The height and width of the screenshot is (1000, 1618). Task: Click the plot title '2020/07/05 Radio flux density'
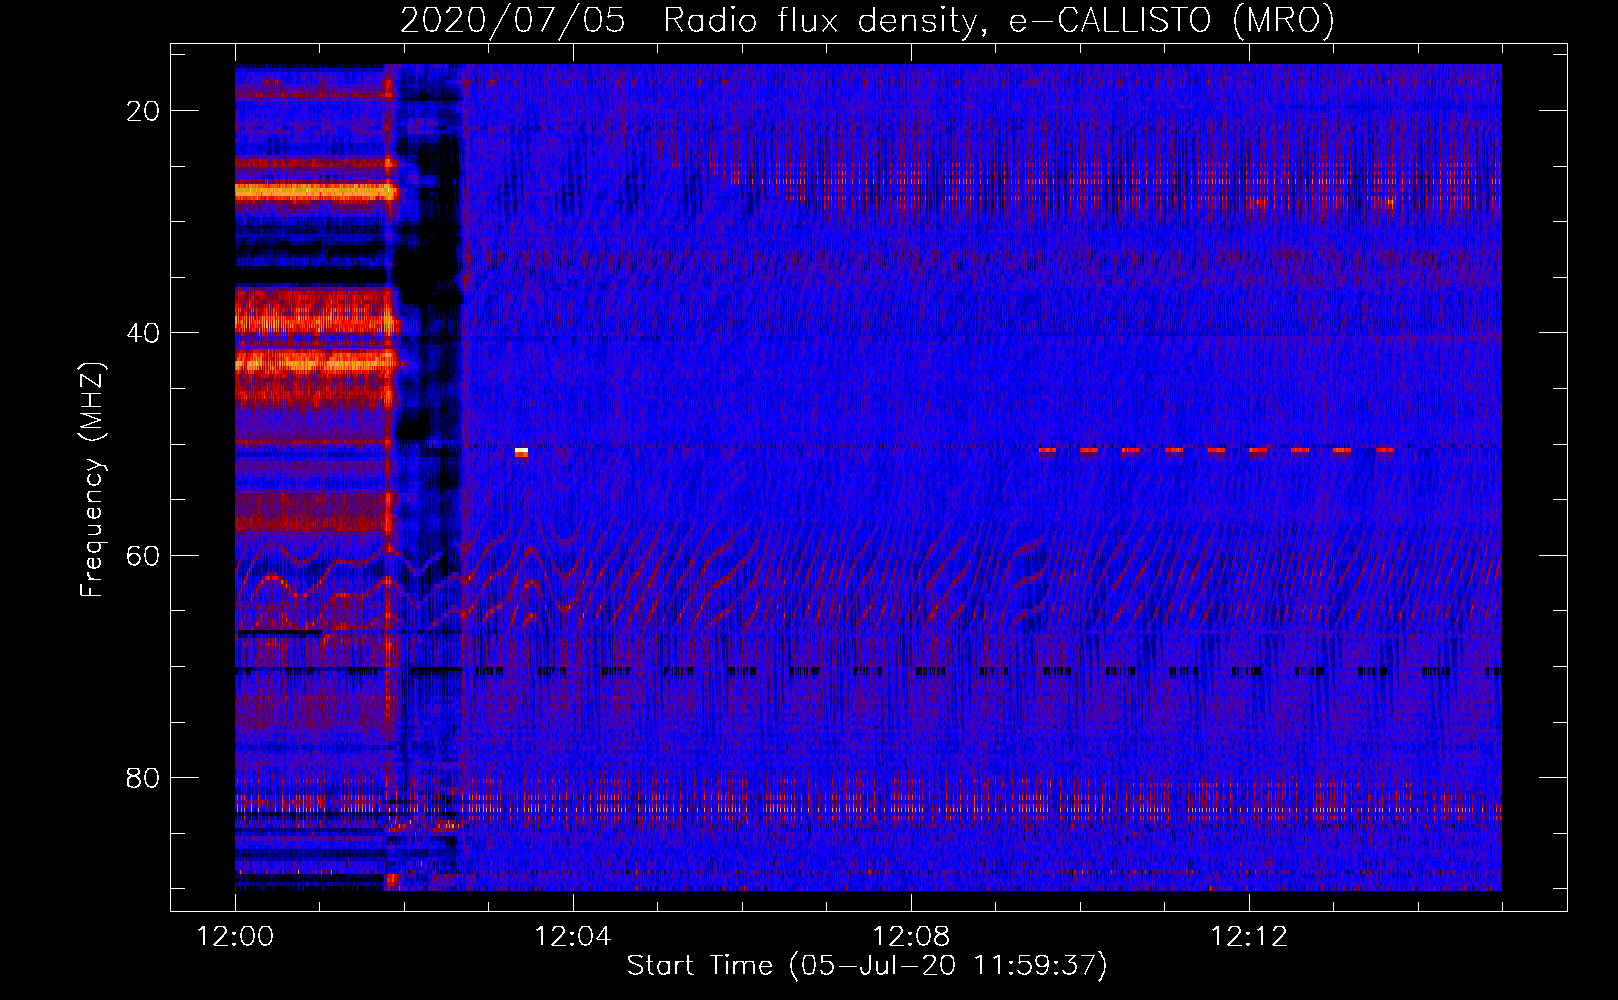pyautogui.click(x=867, y=20)
